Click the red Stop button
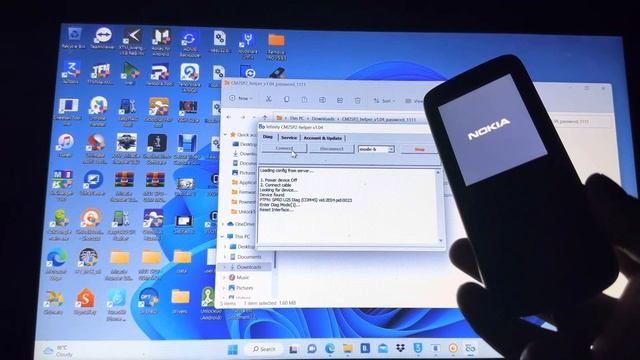The height and width of the screenshot is (360, 640). [419, 149]
